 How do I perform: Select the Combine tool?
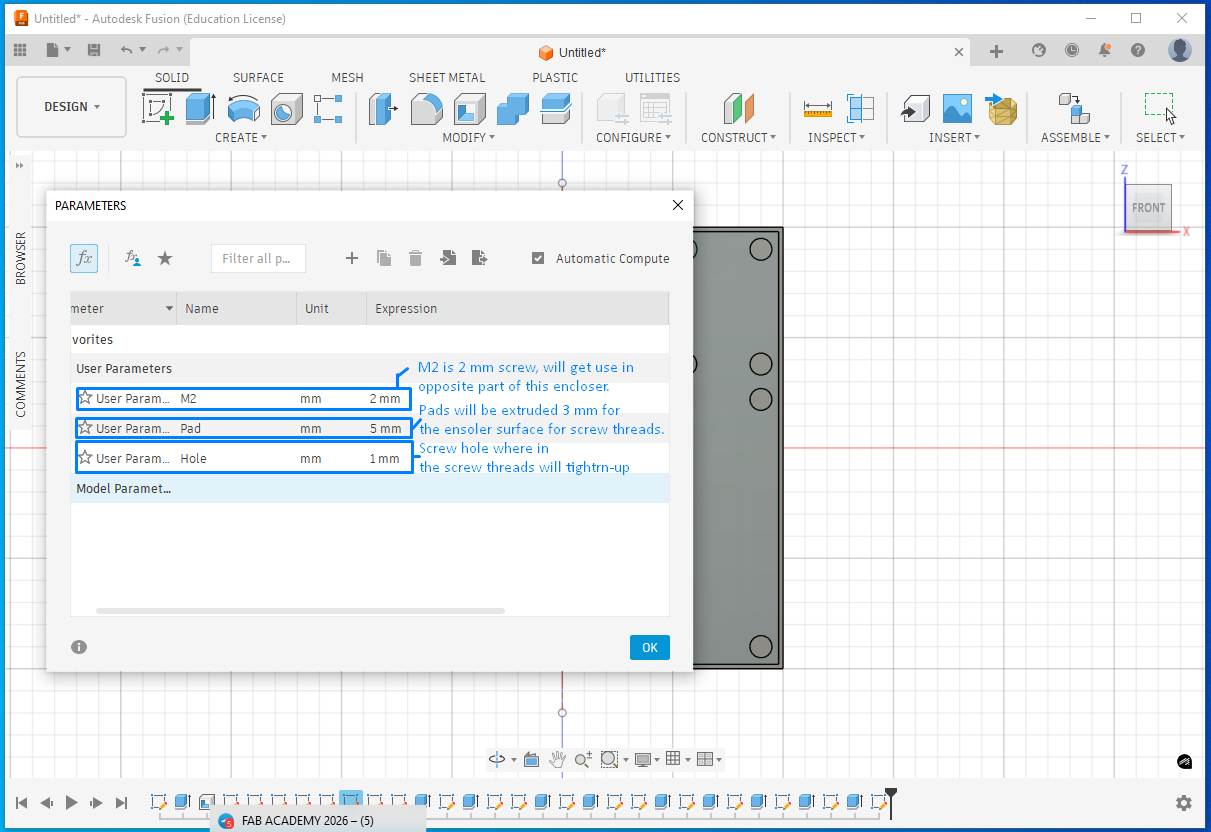pos(513,108)
